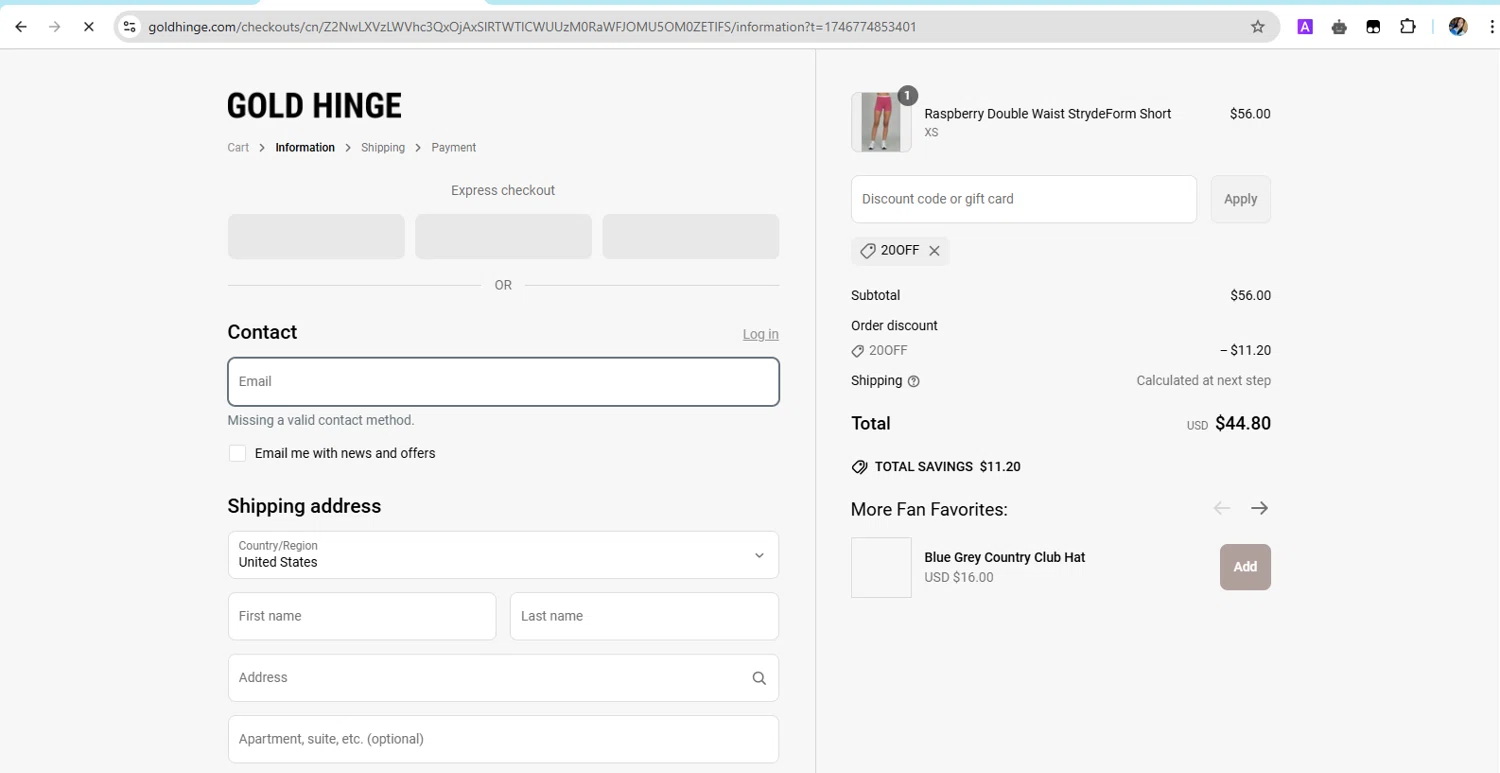Screen dimensions: 1500x773
Task: Expand the Country/Region dropdown
Action: (x=503, y=555)
